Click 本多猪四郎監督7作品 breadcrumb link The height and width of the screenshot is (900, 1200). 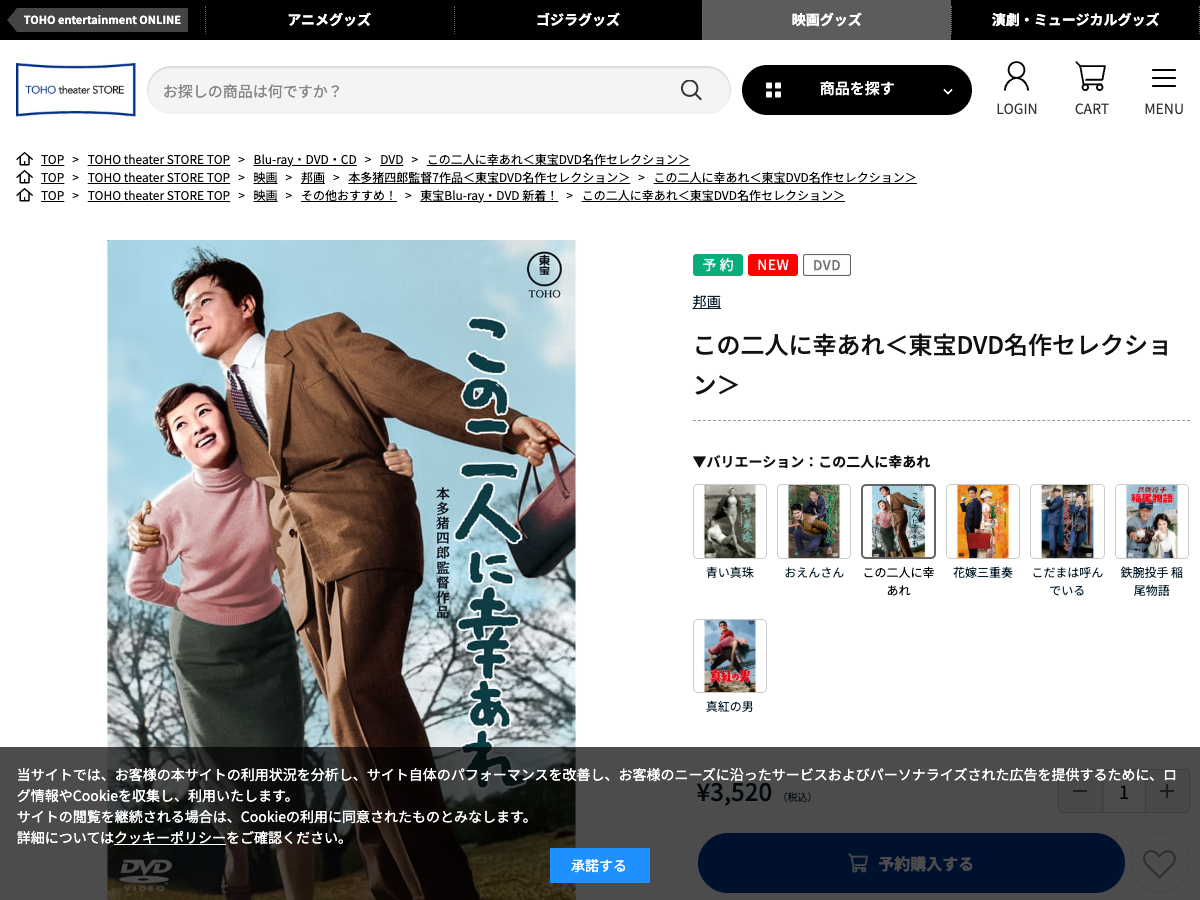tap(489, 178)
